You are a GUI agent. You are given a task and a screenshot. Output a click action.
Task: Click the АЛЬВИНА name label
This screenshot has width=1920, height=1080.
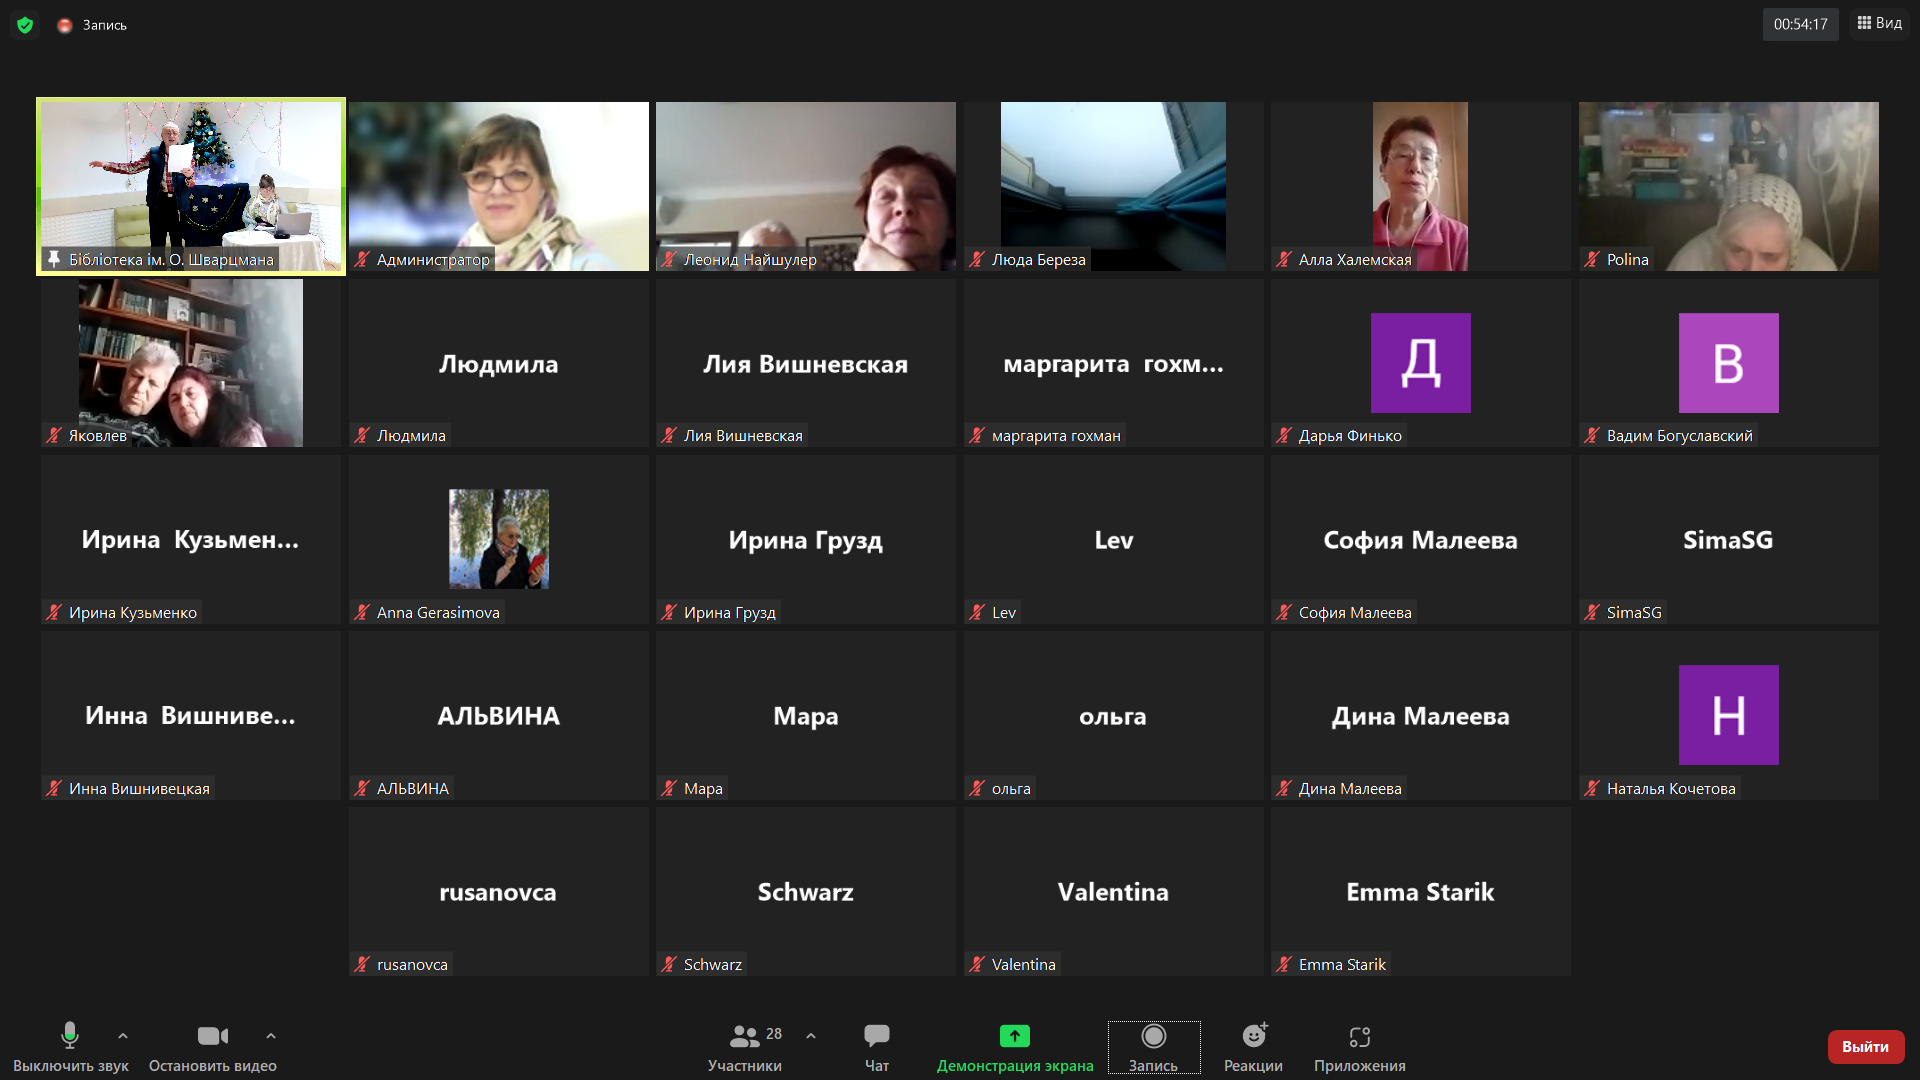pos(413,788)
